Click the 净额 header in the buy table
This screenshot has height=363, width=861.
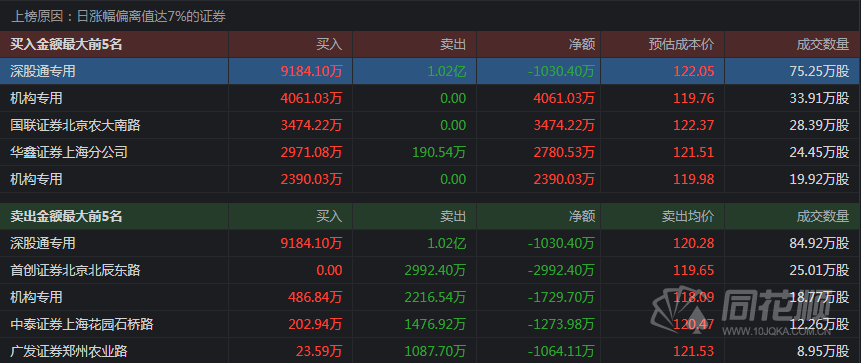pos(582,44)
